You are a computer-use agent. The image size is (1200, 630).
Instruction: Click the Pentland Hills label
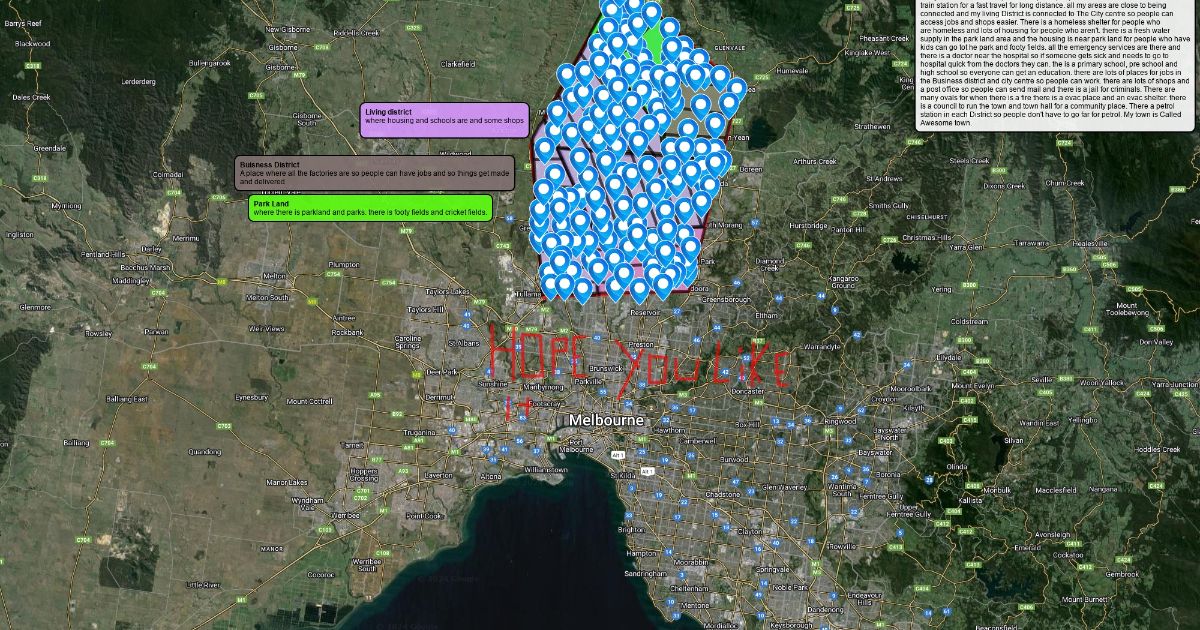pos(103,254)
